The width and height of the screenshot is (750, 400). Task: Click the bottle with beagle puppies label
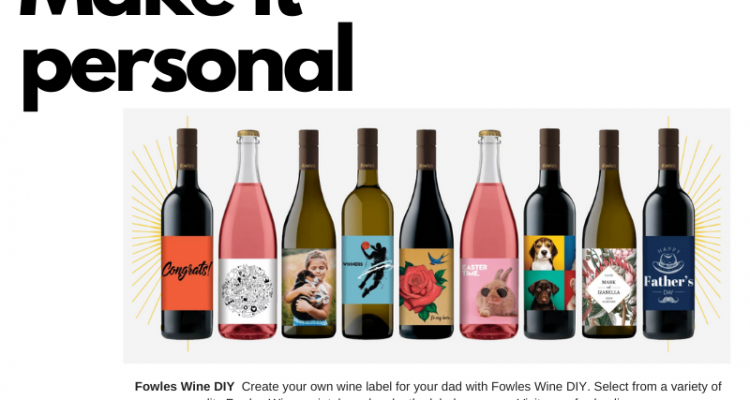tap(550, 233)
